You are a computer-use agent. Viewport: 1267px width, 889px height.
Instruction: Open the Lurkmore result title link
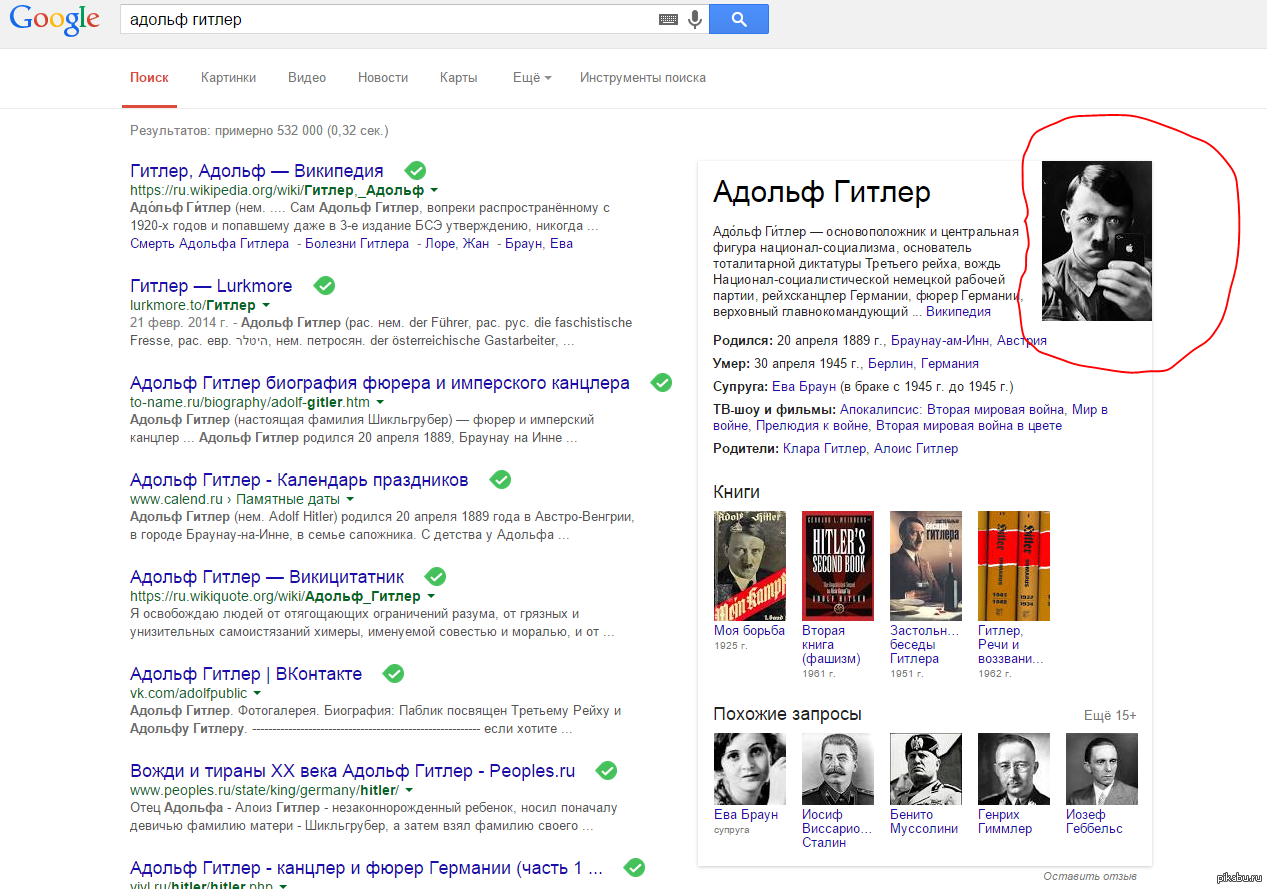click(211, 286)
